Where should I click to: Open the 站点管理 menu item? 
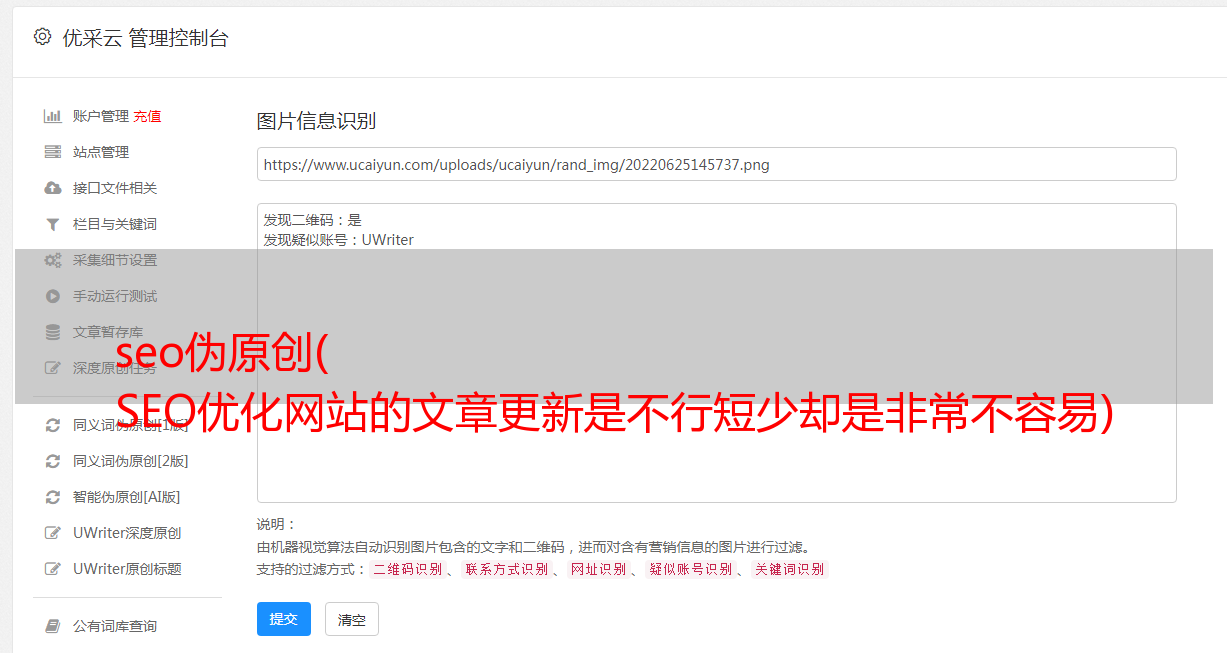[x=101, y=152]
